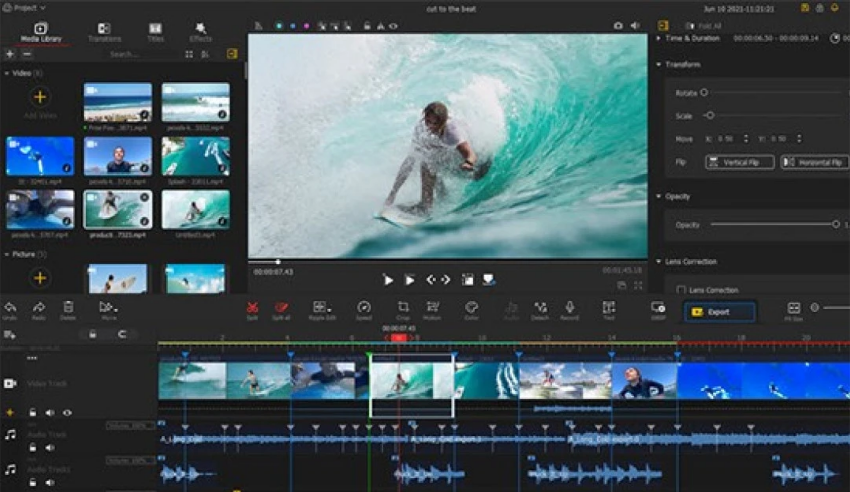
Task: Click the Record microphone icon
Action: tap(569, 308)
